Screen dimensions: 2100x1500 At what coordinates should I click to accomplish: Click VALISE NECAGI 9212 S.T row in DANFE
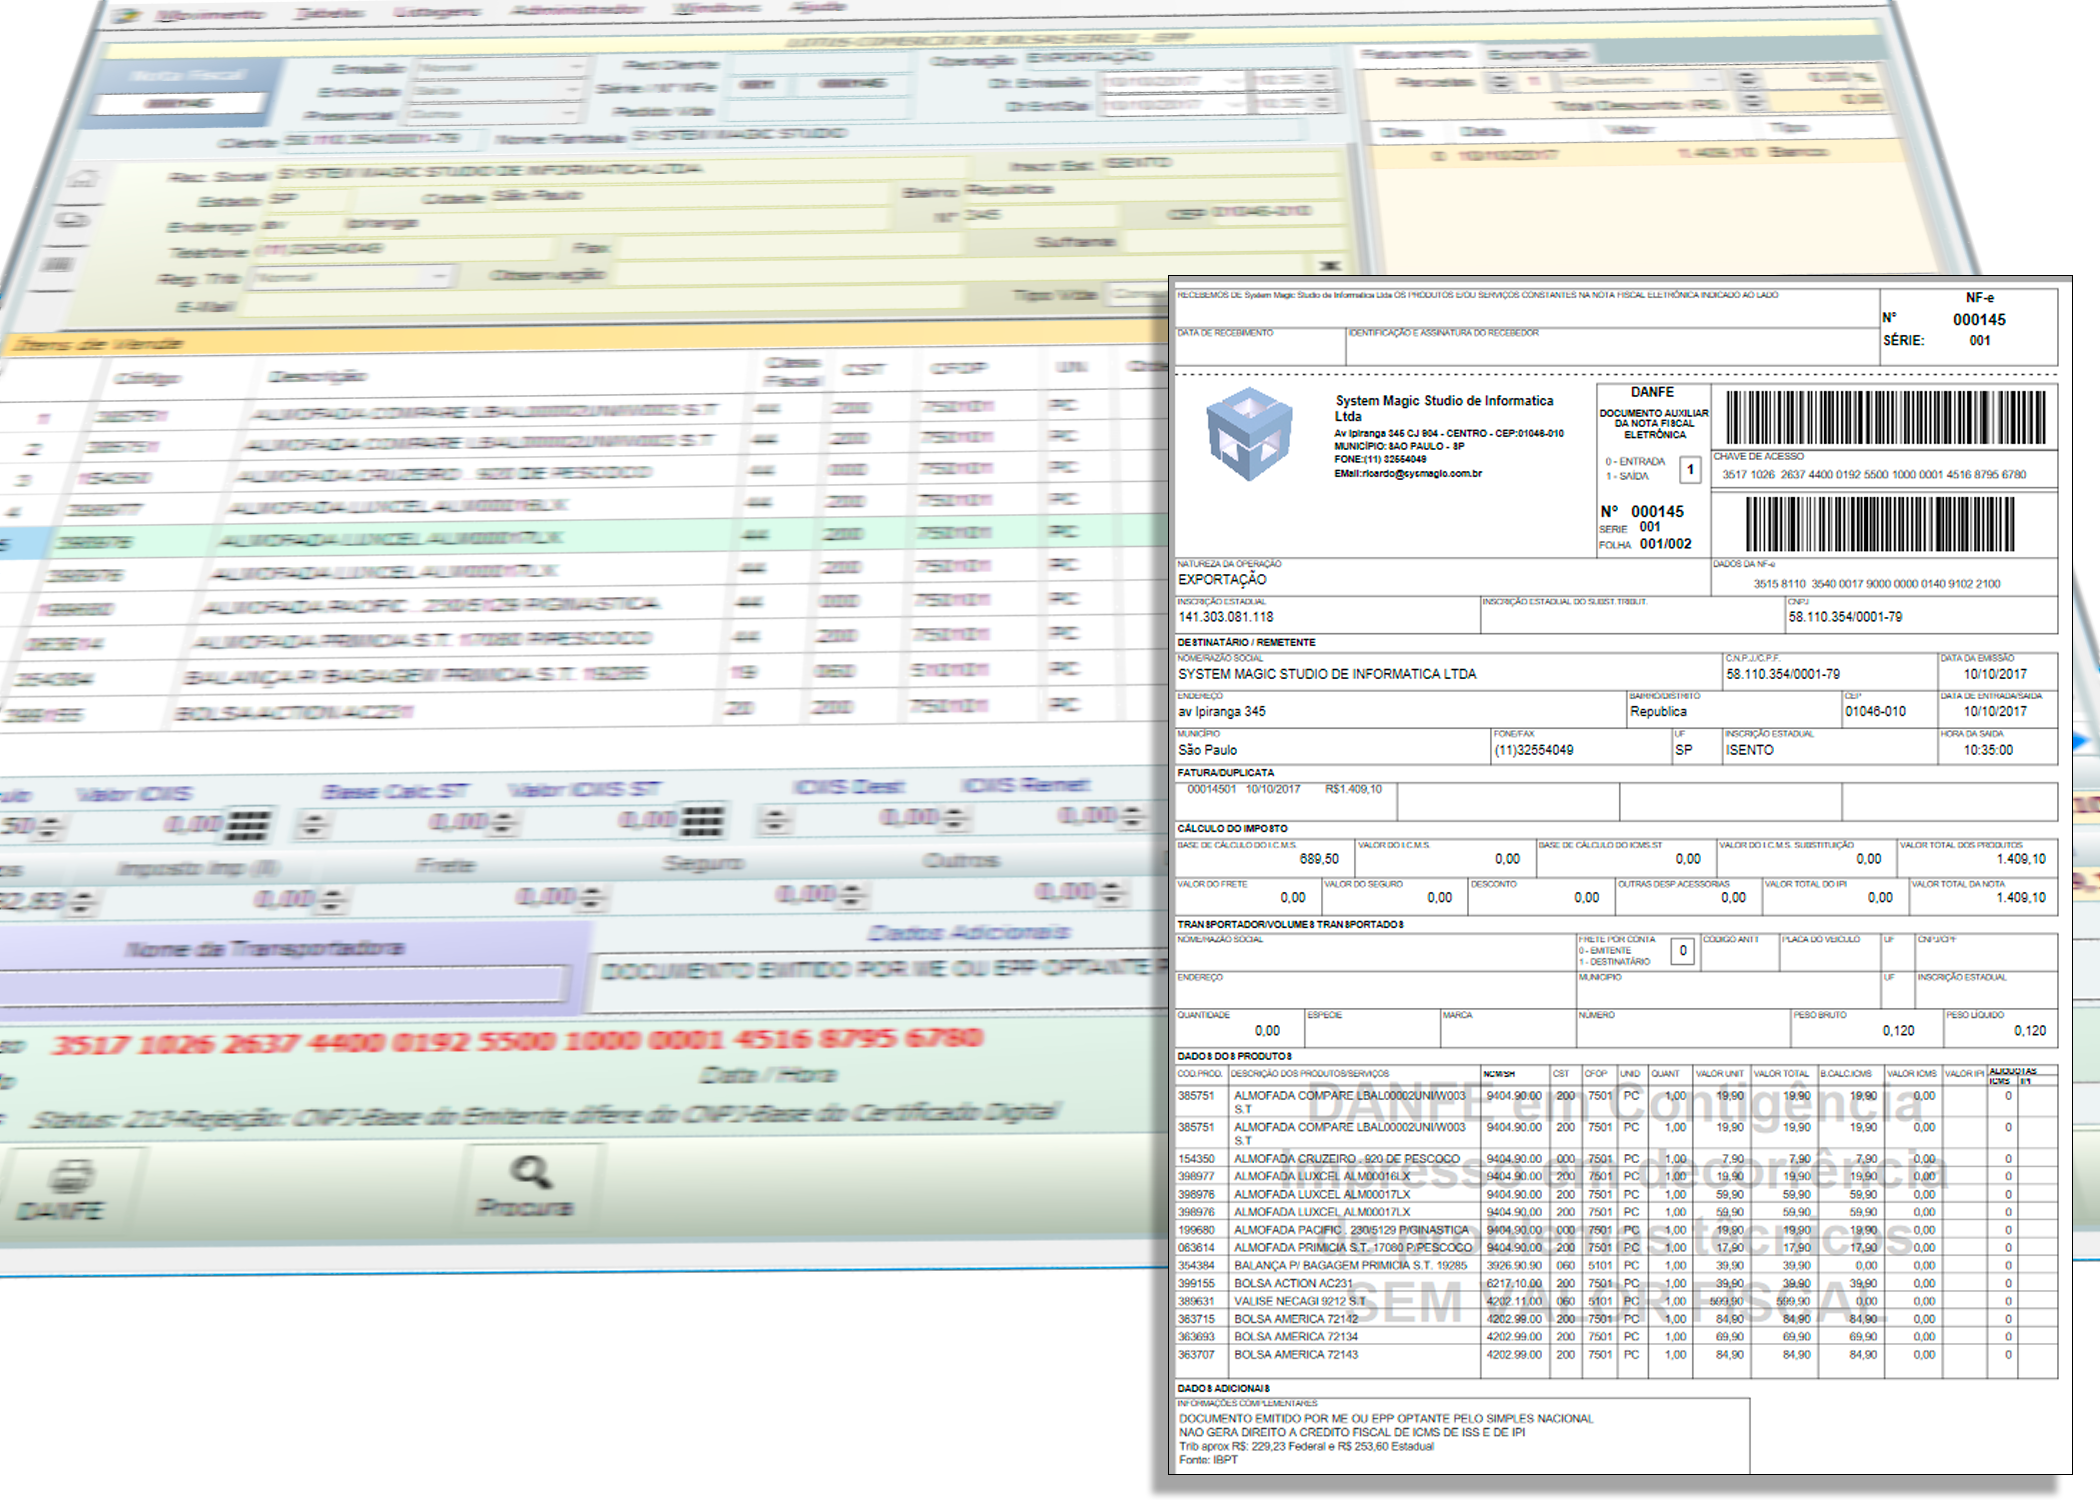point(1616,1301)
